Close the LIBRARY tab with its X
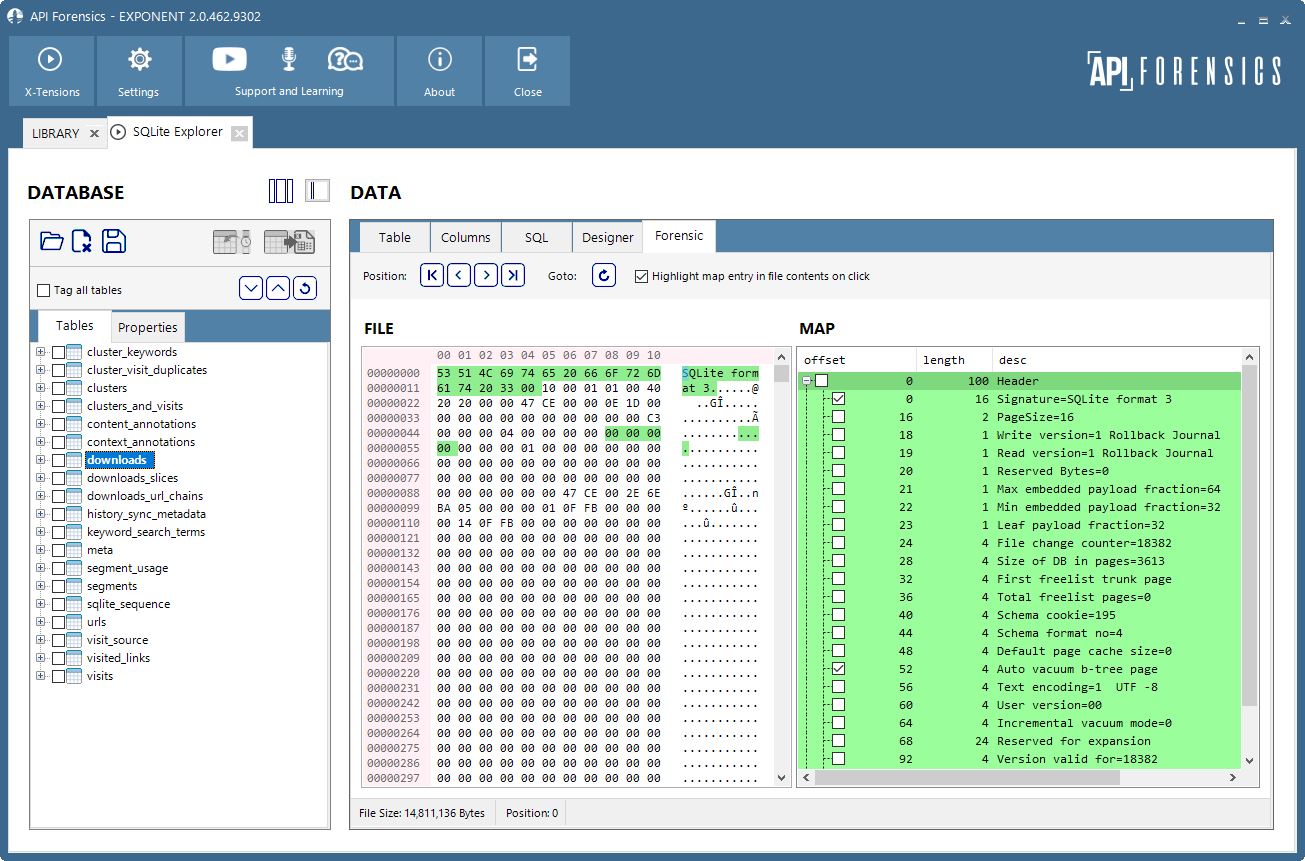1305x861 pixels. coord(94,133)
